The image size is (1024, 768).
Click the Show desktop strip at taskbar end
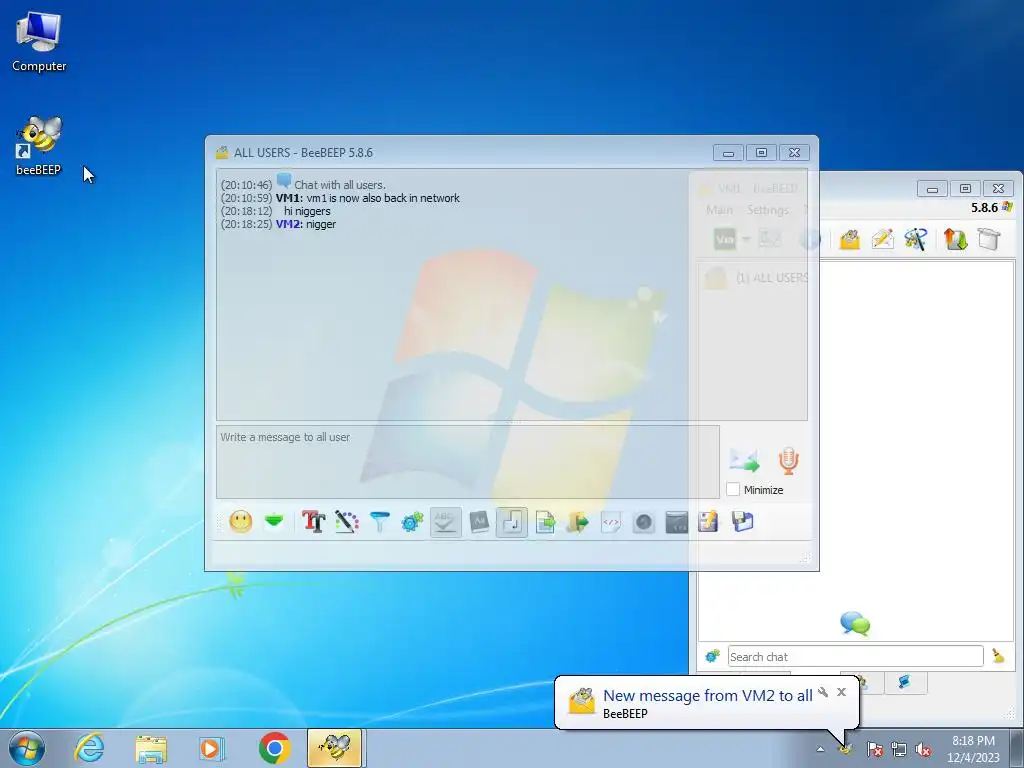(x=1017, y=748)
